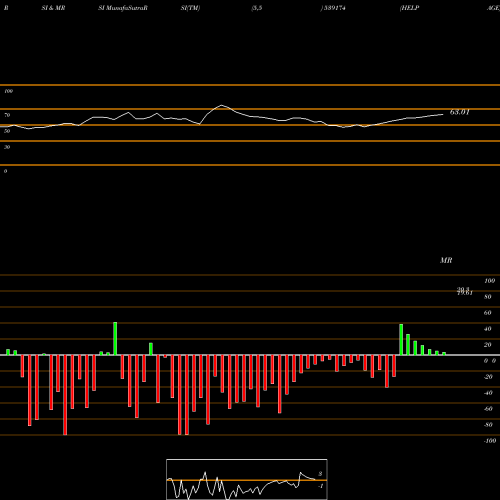Click the 70 level label on the RSI axis
This screenshot has height=500, width=500.
point(7,115)
